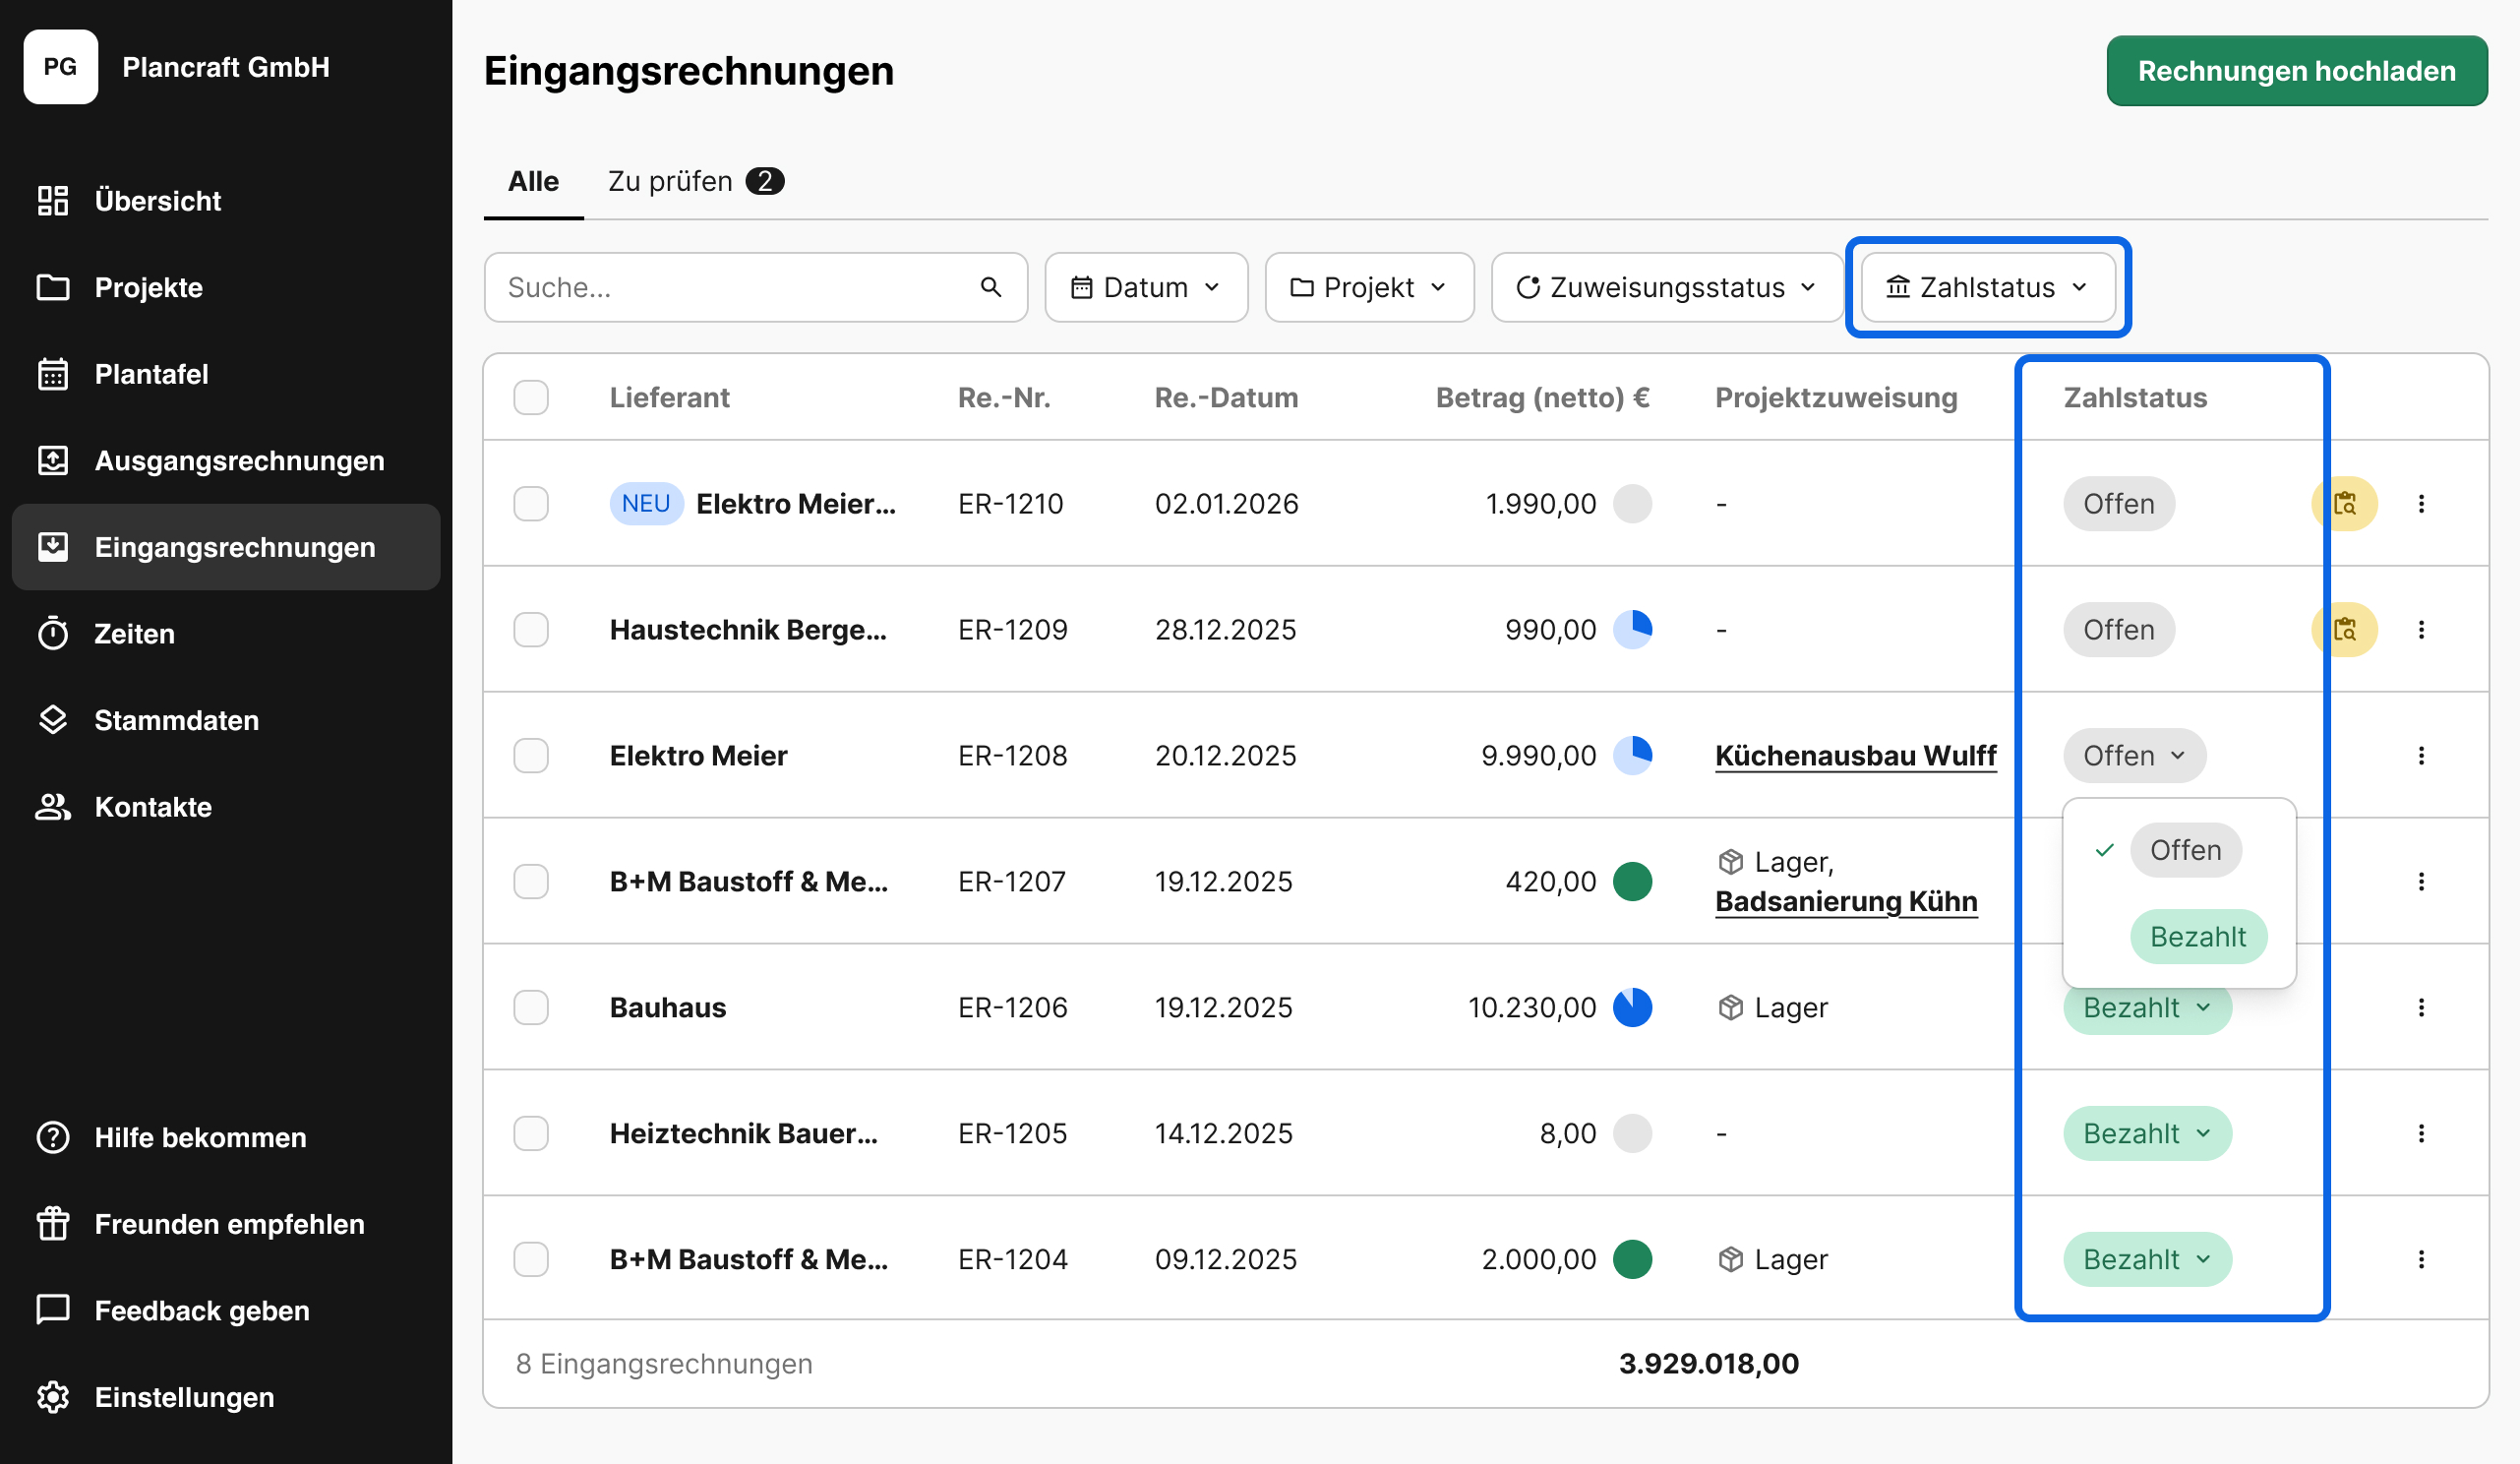Open the Datum filter dropdown
Screen dimensions: 2520x1464
point(1146,287)
